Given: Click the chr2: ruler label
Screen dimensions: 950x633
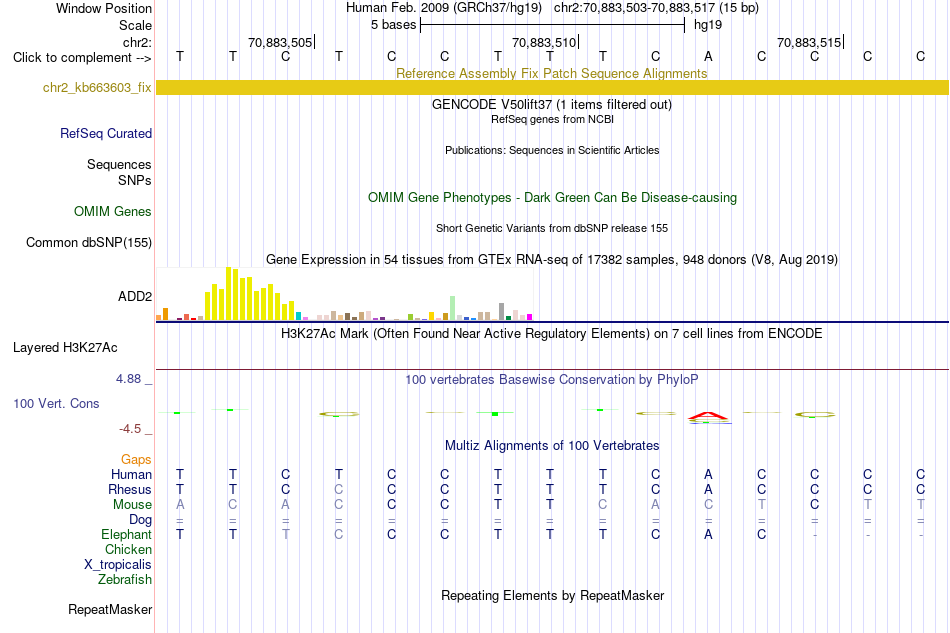Looking at the screenshot, I should pos(137,42).
